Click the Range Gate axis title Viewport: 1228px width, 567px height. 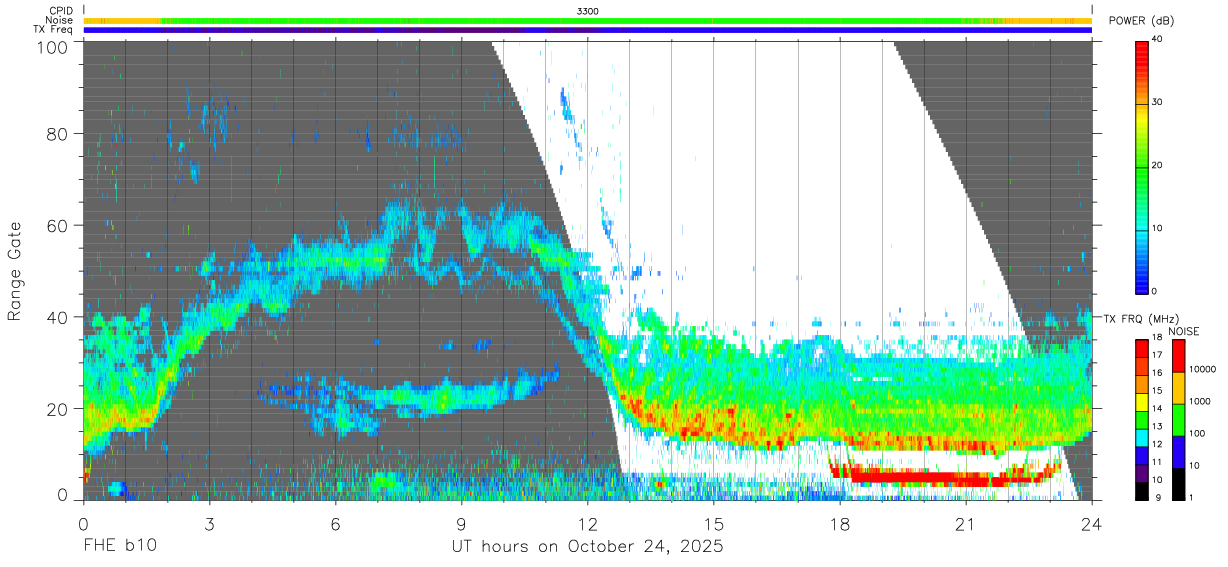[15, 271]
